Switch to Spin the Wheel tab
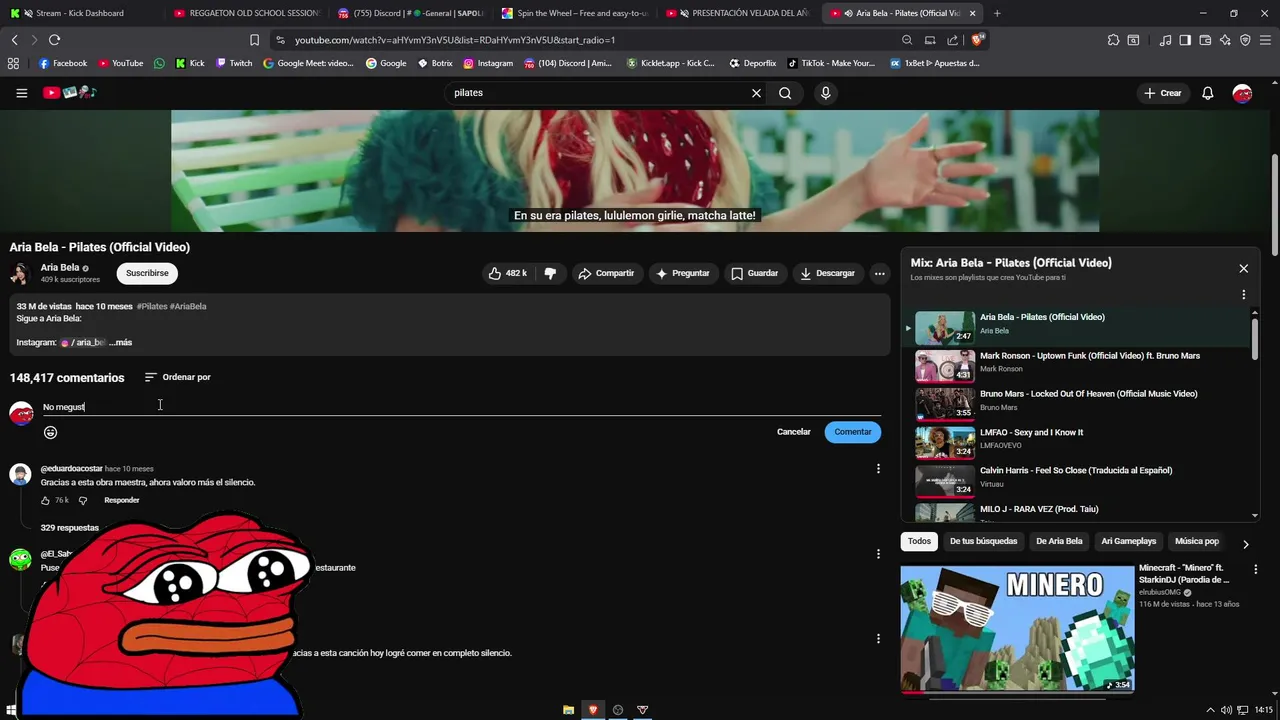This screenshot has height=720, width=1280. [574, 13]
